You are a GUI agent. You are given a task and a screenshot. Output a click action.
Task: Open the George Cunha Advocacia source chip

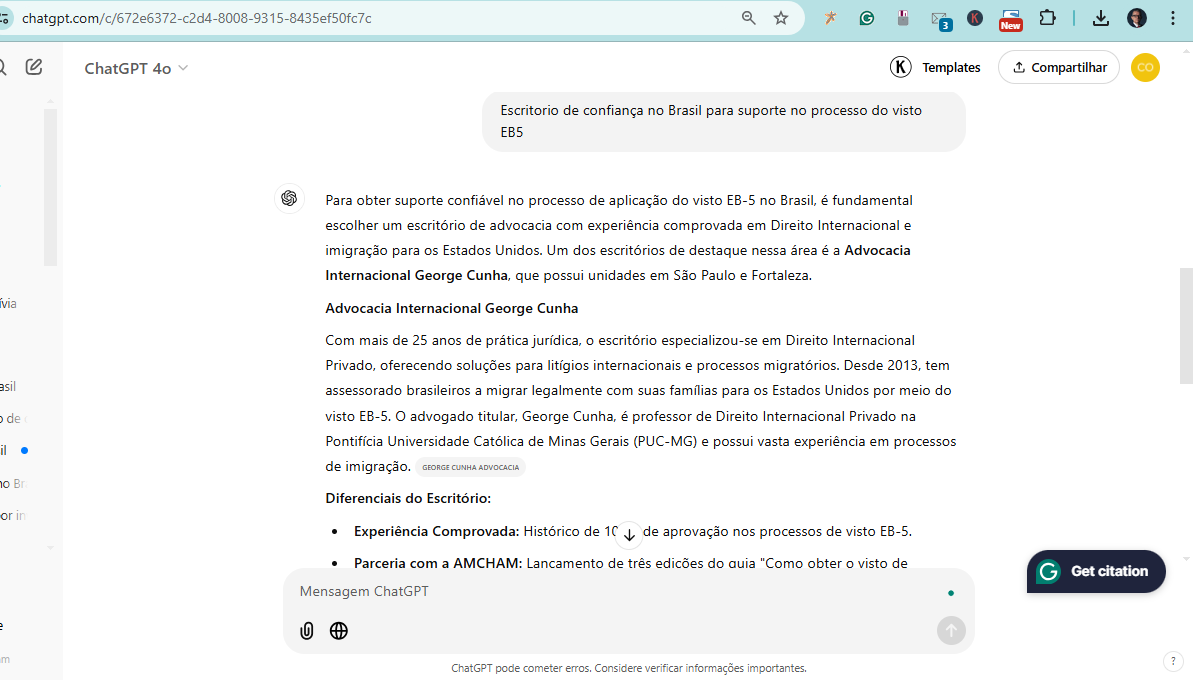(470, 467)
